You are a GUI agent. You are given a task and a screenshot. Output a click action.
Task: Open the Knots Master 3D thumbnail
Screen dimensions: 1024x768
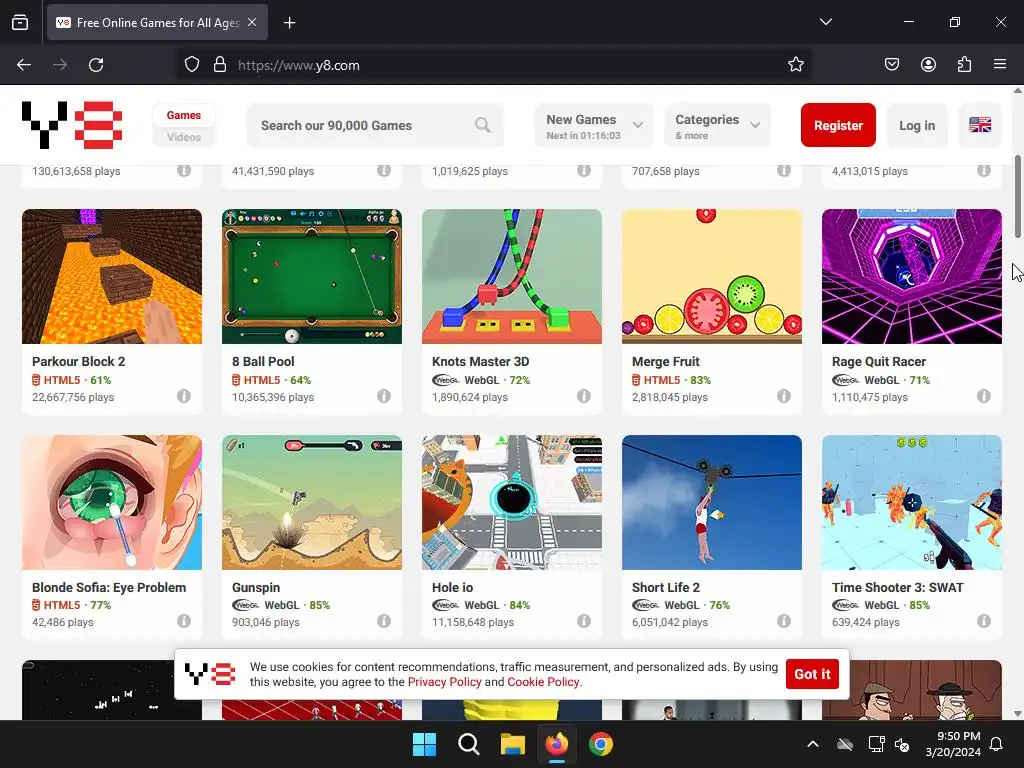coord(511,276)
